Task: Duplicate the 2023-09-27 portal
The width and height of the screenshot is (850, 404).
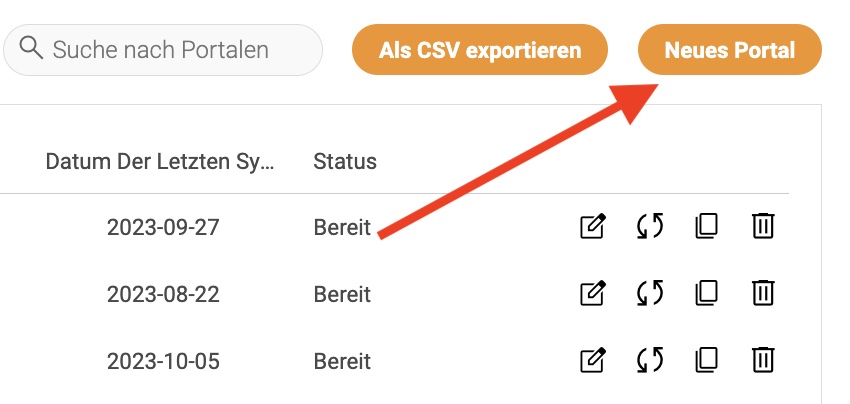Action: click(706, 226)
